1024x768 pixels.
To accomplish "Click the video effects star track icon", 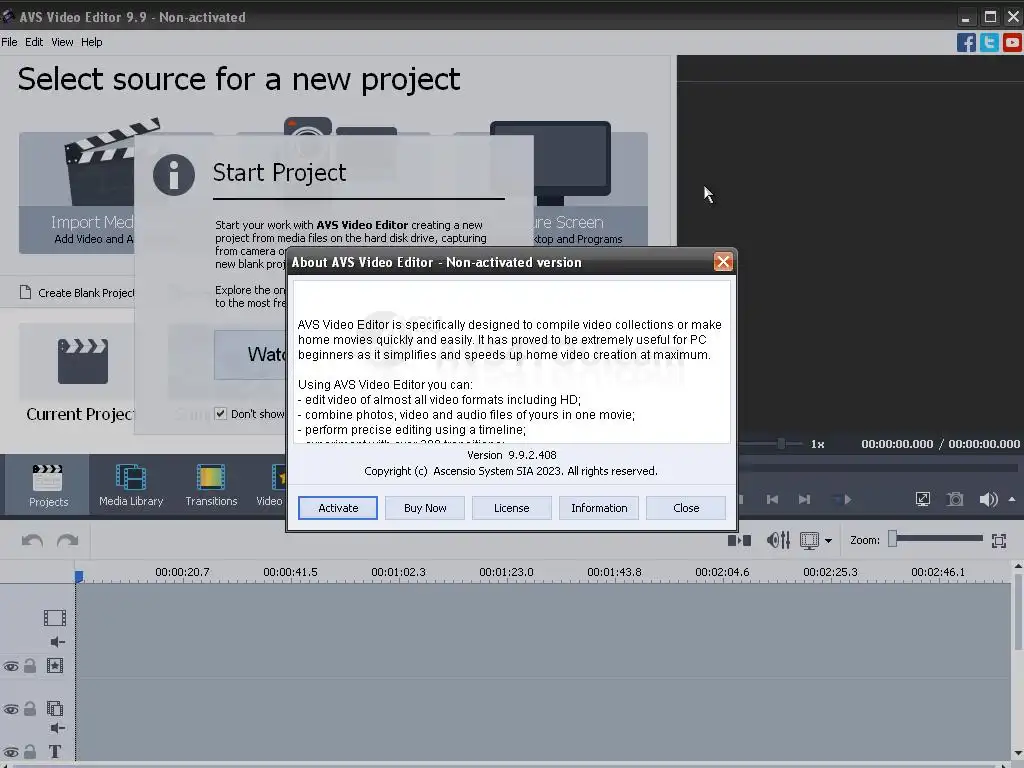I will pos(55,665).
